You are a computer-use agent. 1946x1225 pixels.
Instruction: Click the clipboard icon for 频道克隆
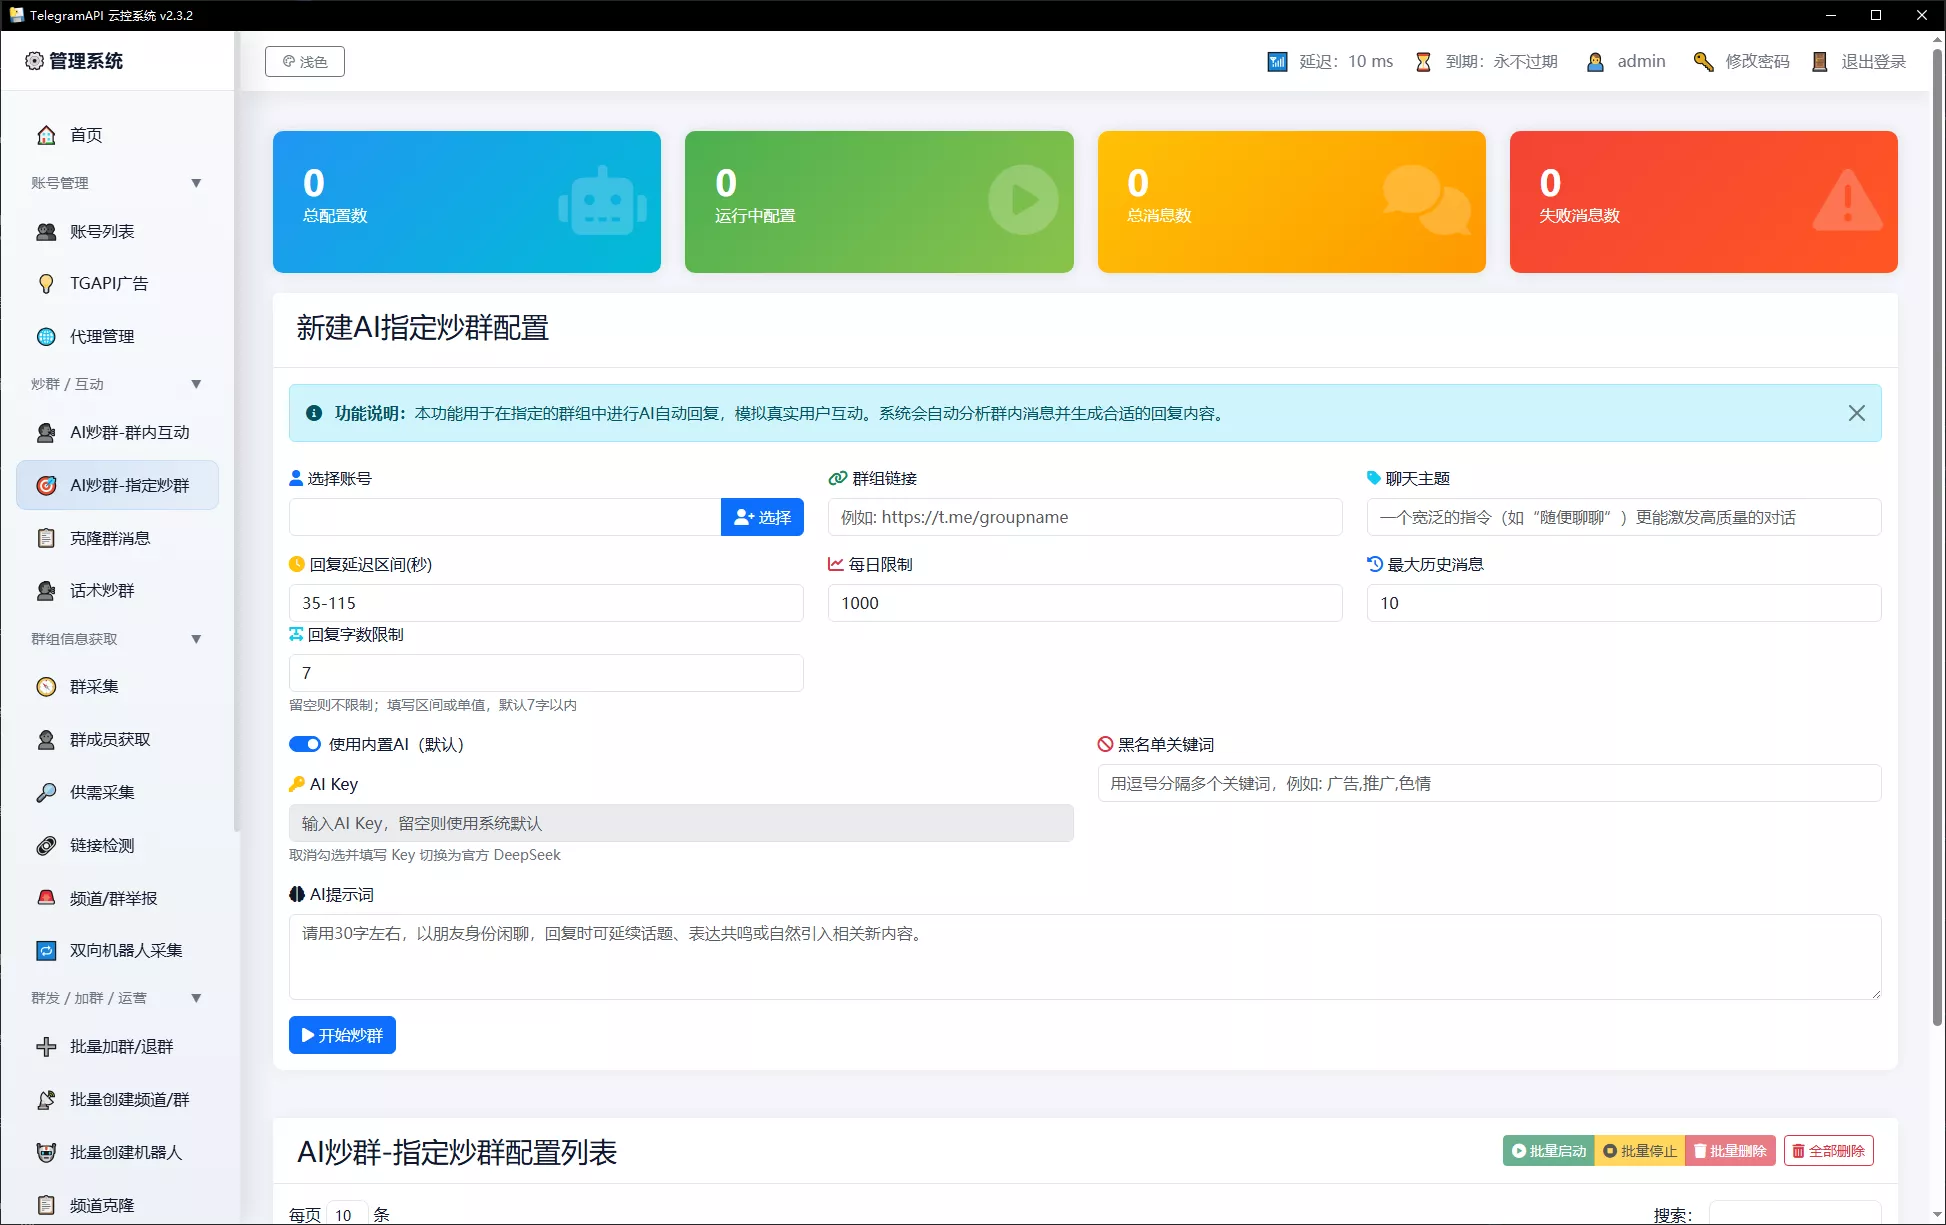[46, 1206]
